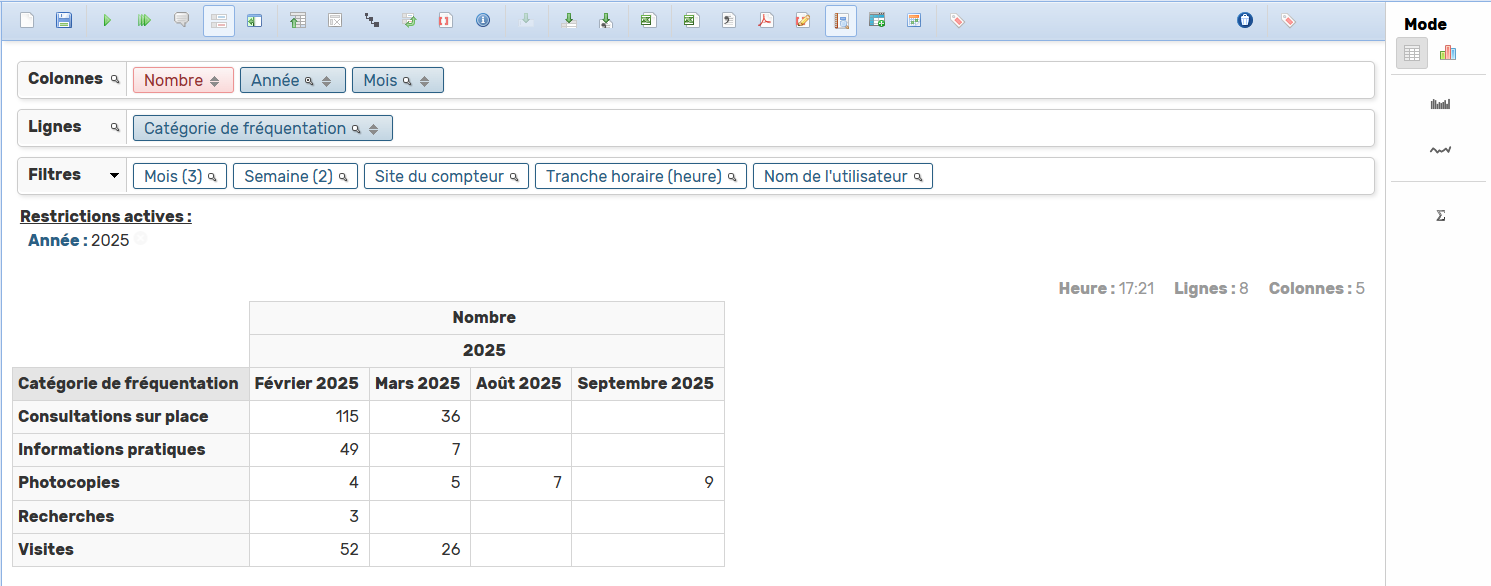Toggle the sigma totals option
The height and width of the screenshot is (586, 1491).
pos(1440,214)
